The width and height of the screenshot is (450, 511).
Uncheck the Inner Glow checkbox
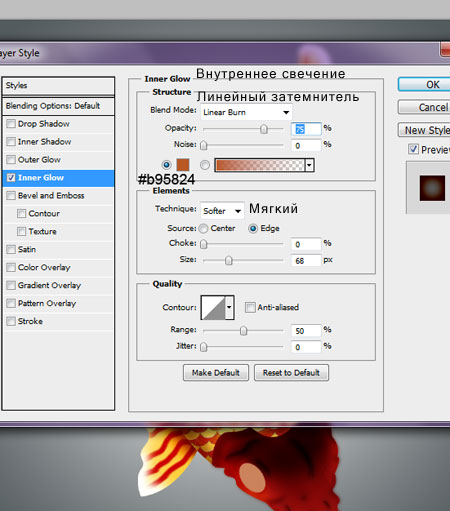click(x=11, y=178)
